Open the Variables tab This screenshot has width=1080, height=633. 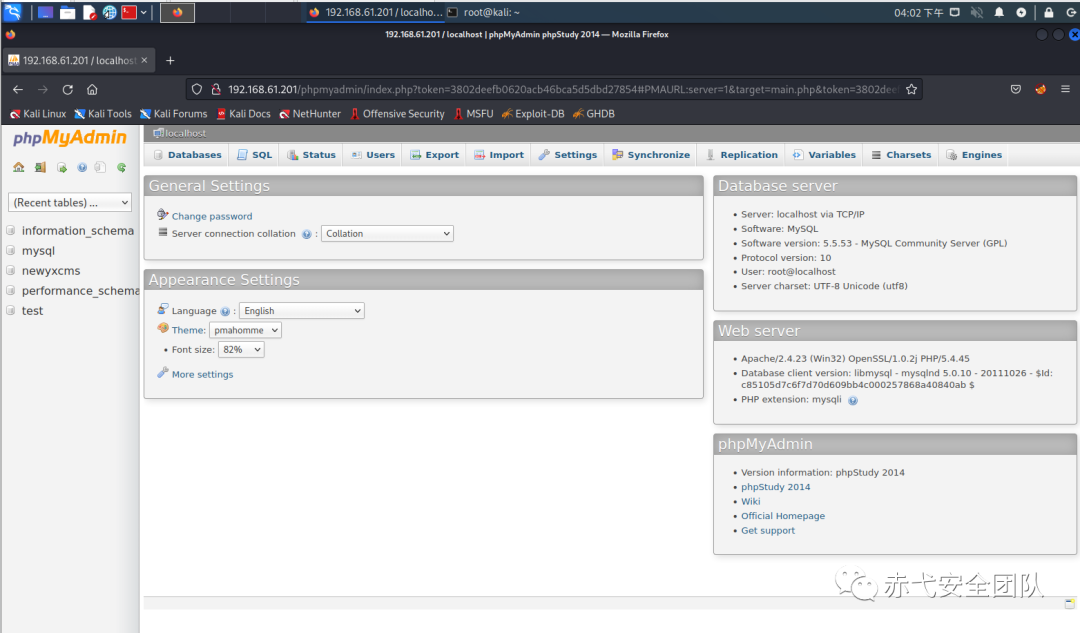(x=824, y=155)
